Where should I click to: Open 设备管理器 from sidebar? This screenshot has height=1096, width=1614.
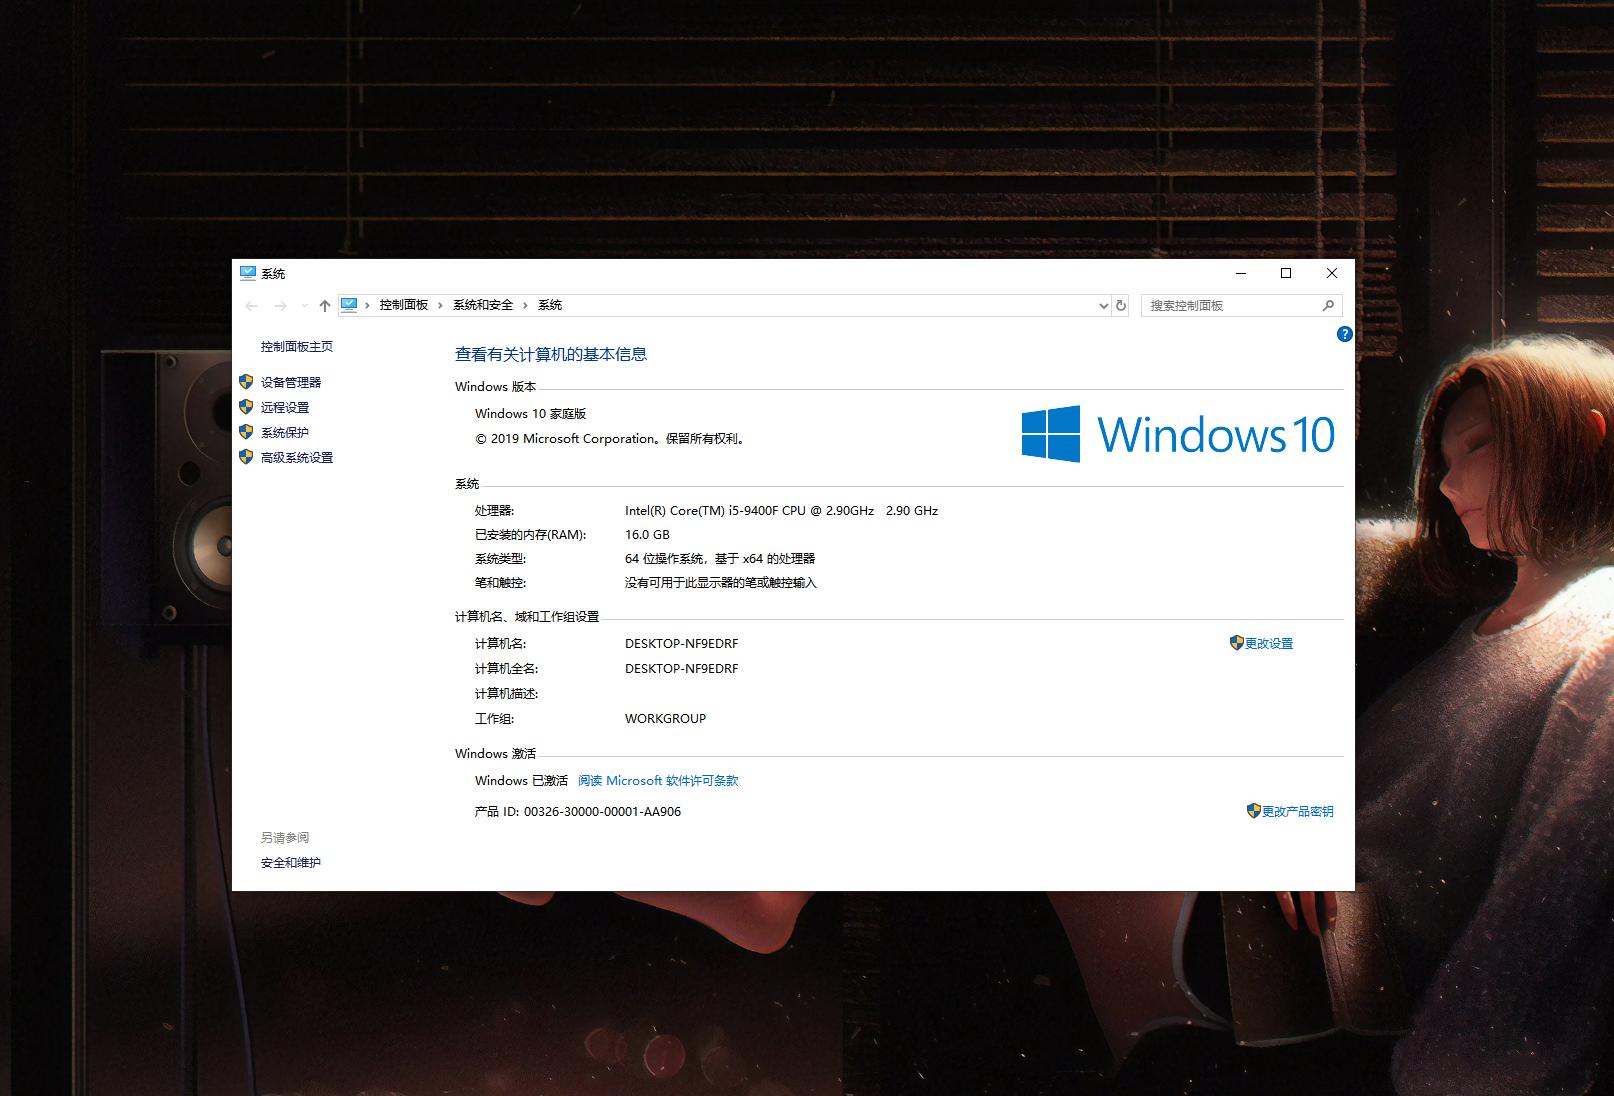(x=291, y=383)
